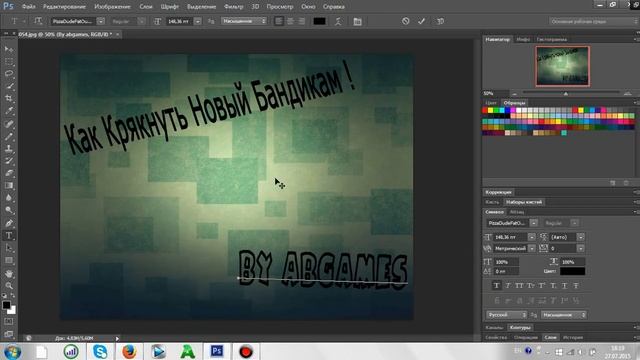The width and height of the screenshot is (640, 360).
Task: Open Русский language dropdown
Action: tap(507, 315)
